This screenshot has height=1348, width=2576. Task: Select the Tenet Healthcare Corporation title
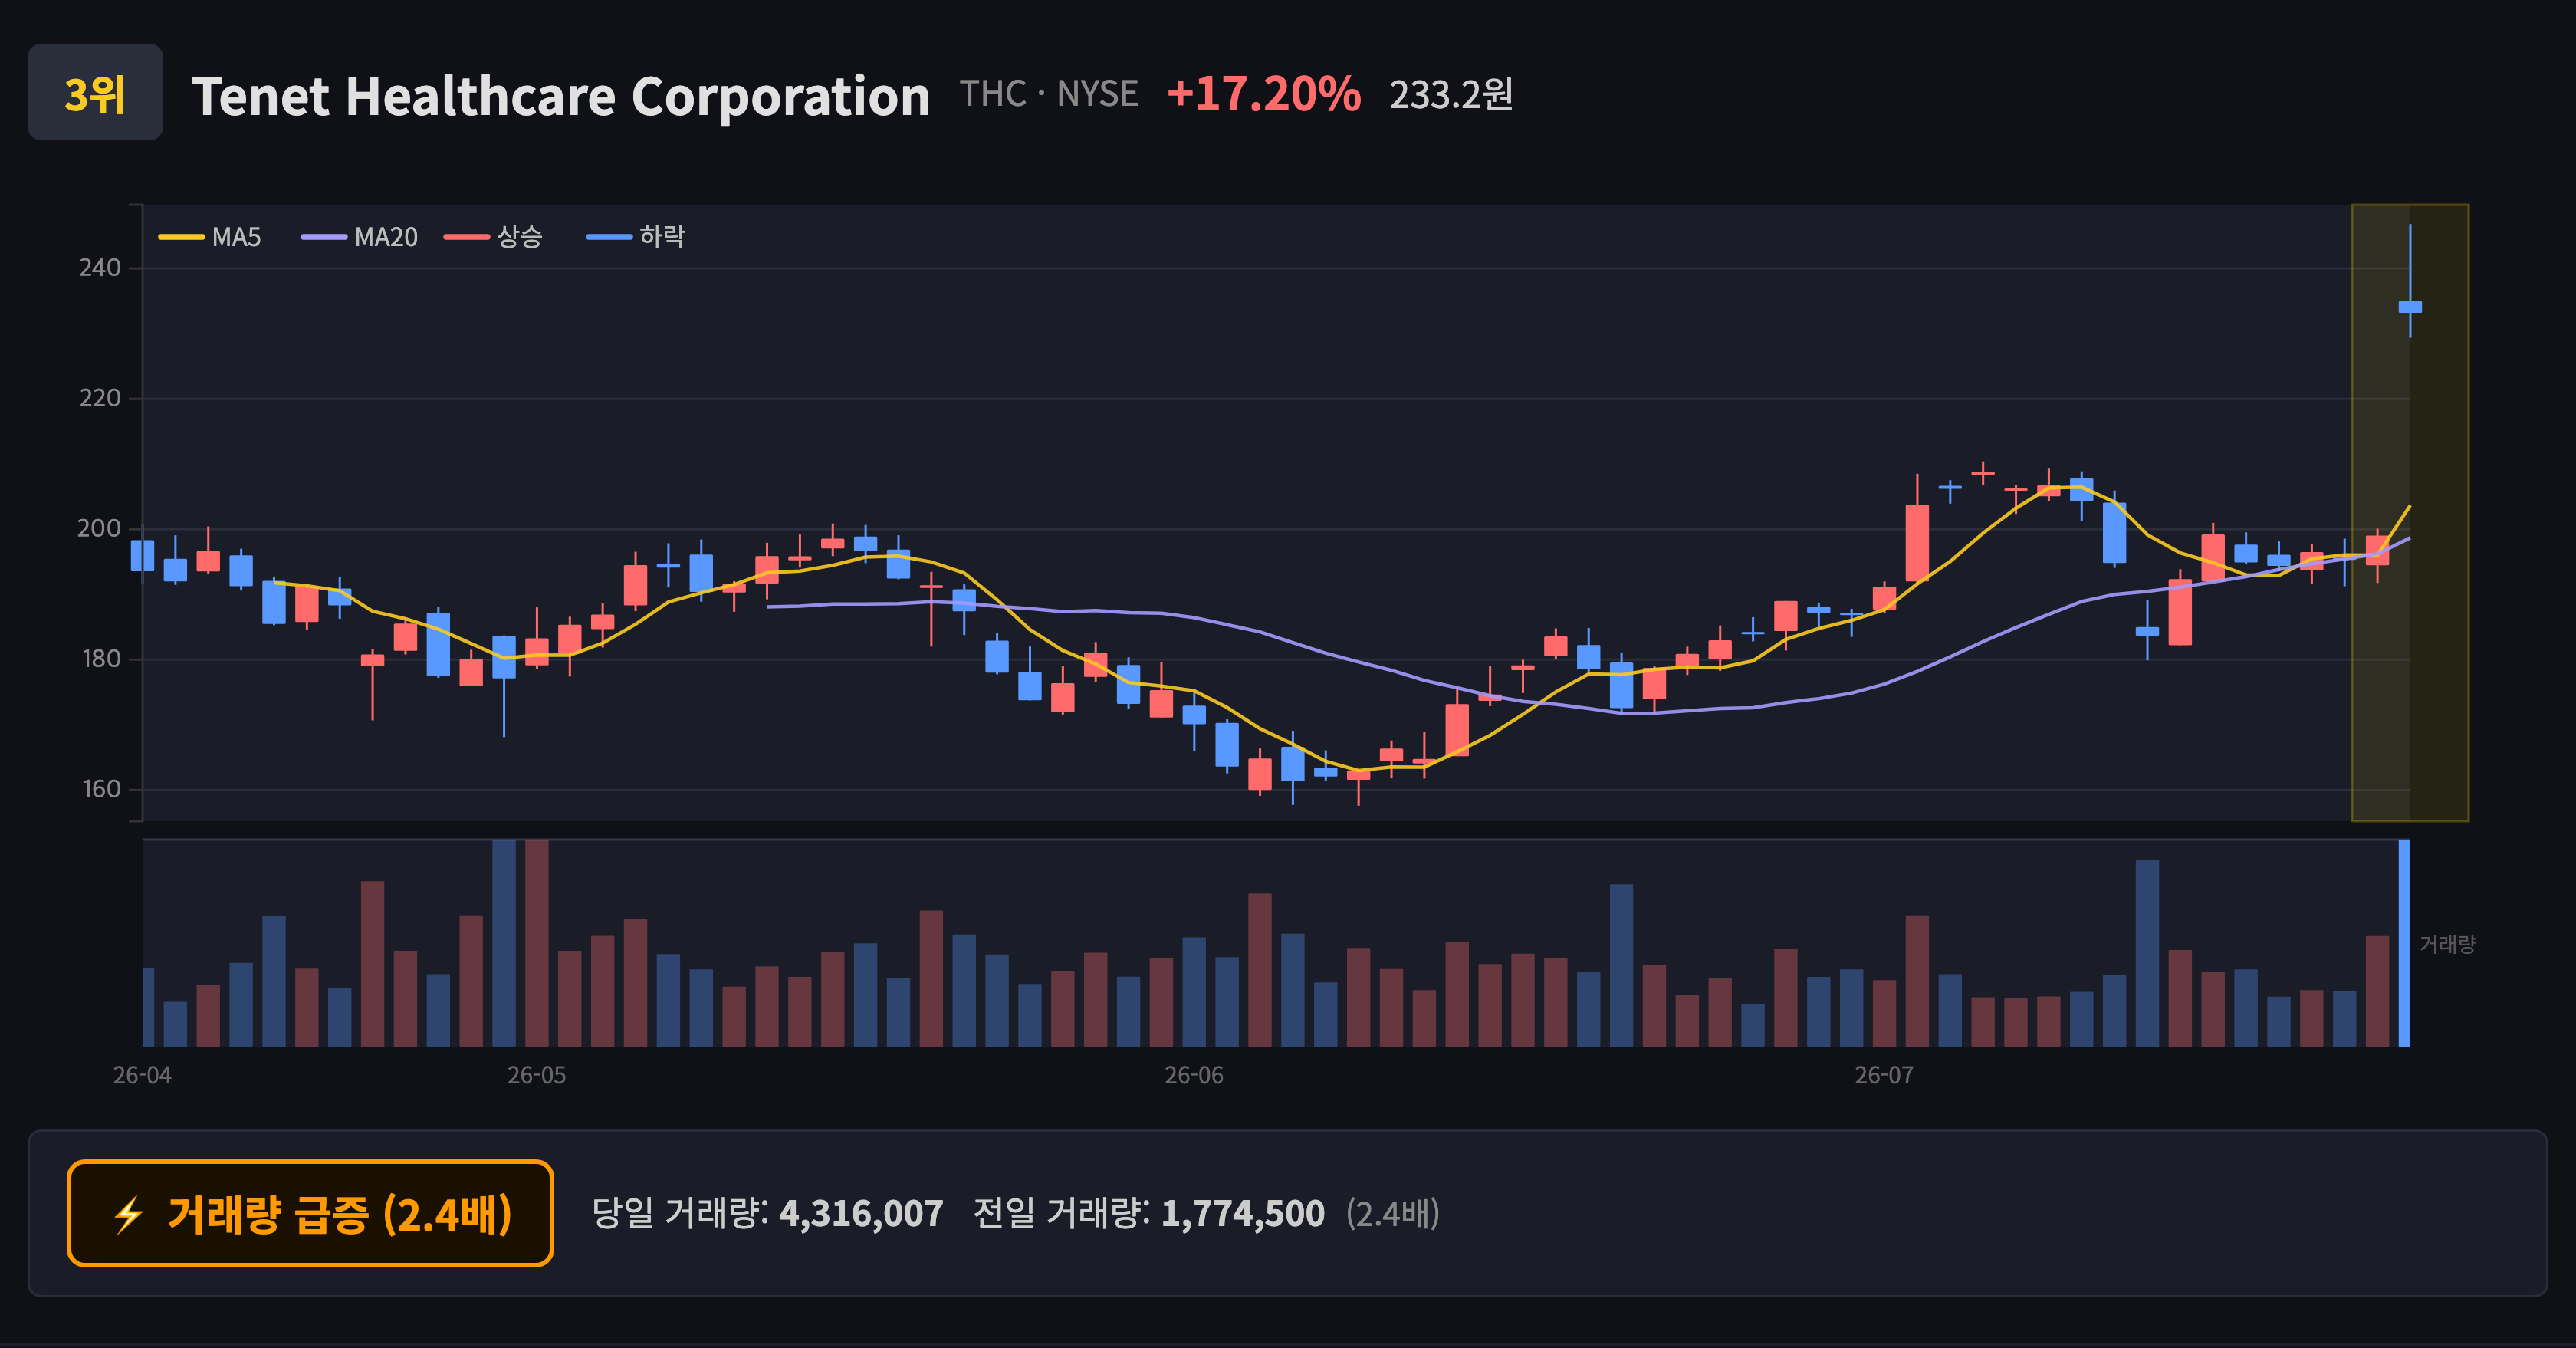click(560, 96)
